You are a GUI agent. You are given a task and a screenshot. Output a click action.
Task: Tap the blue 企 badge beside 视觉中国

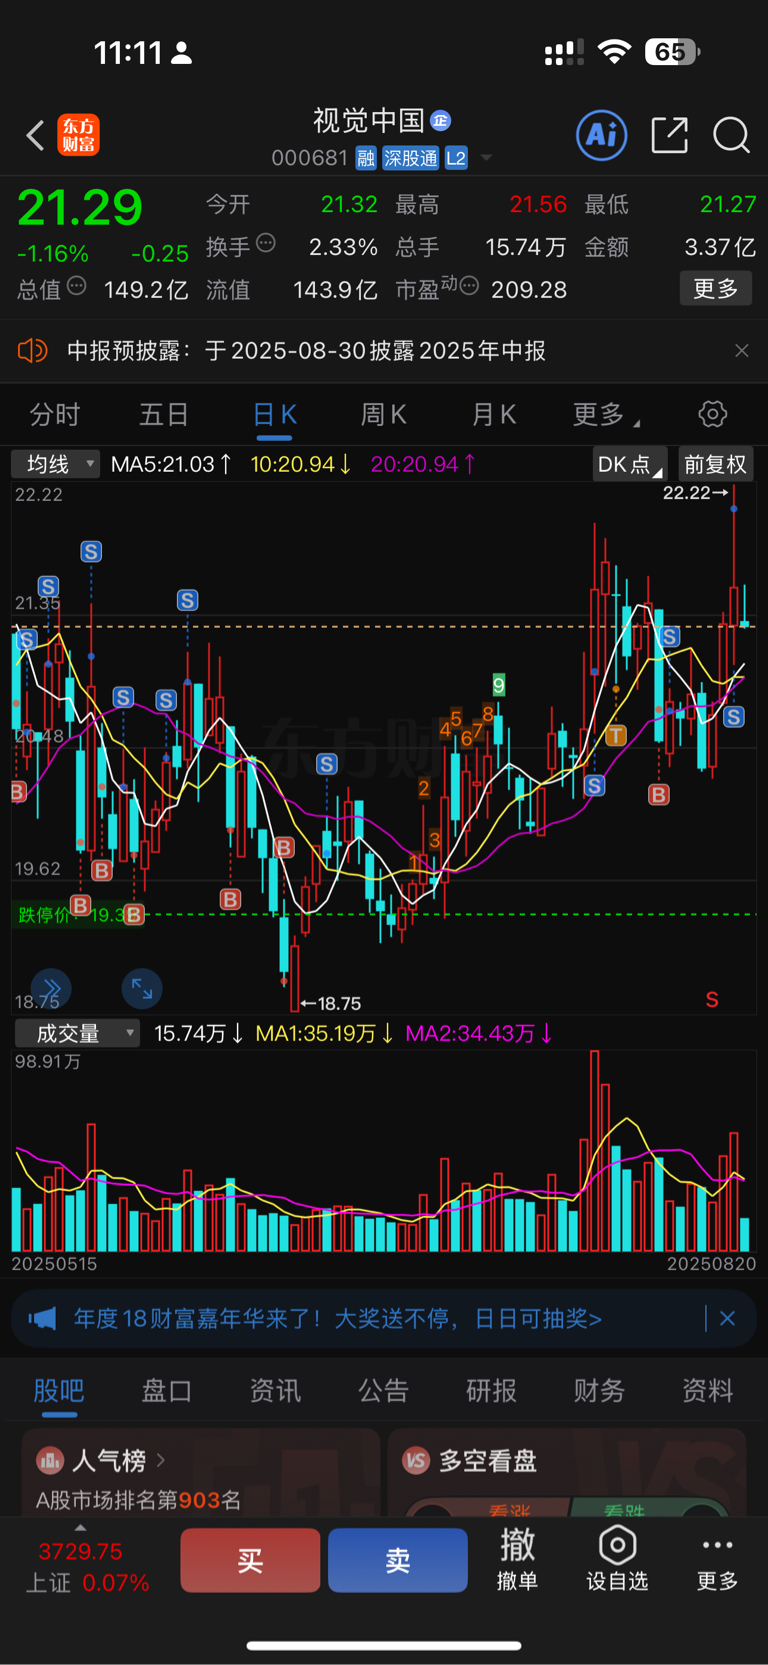440,121
